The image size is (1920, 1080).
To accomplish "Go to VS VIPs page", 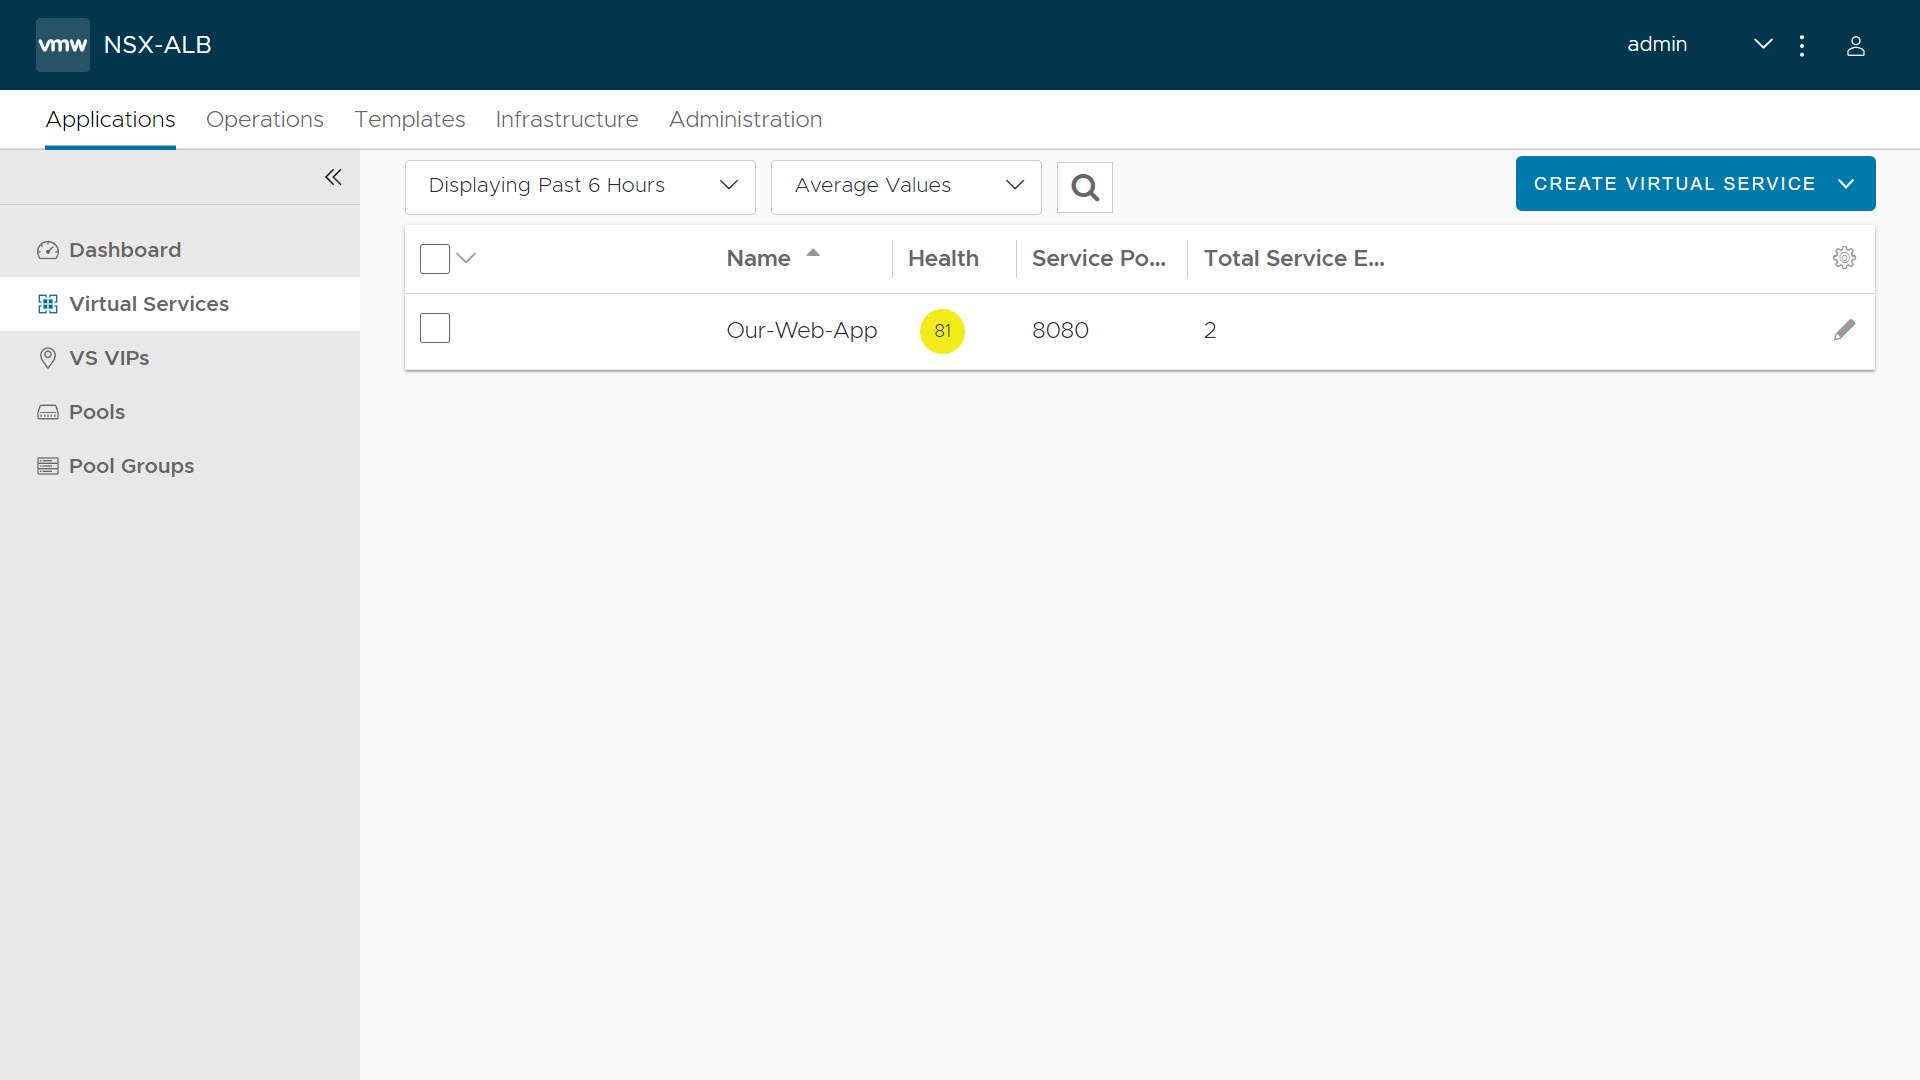I will tap(108, 358).
